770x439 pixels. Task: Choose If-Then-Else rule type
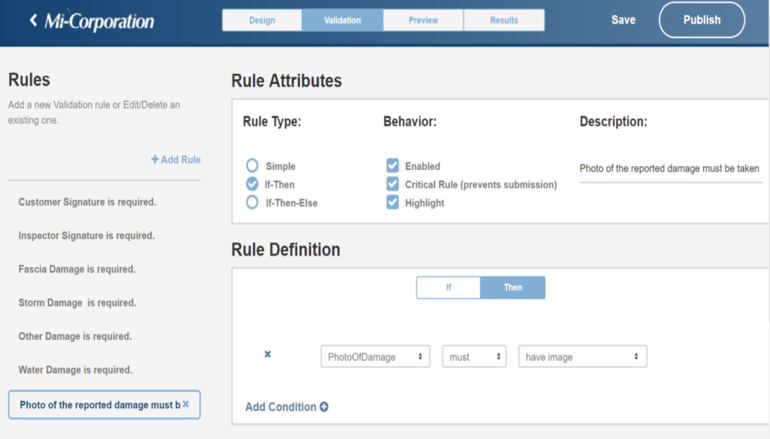click(x=252, y=202)
